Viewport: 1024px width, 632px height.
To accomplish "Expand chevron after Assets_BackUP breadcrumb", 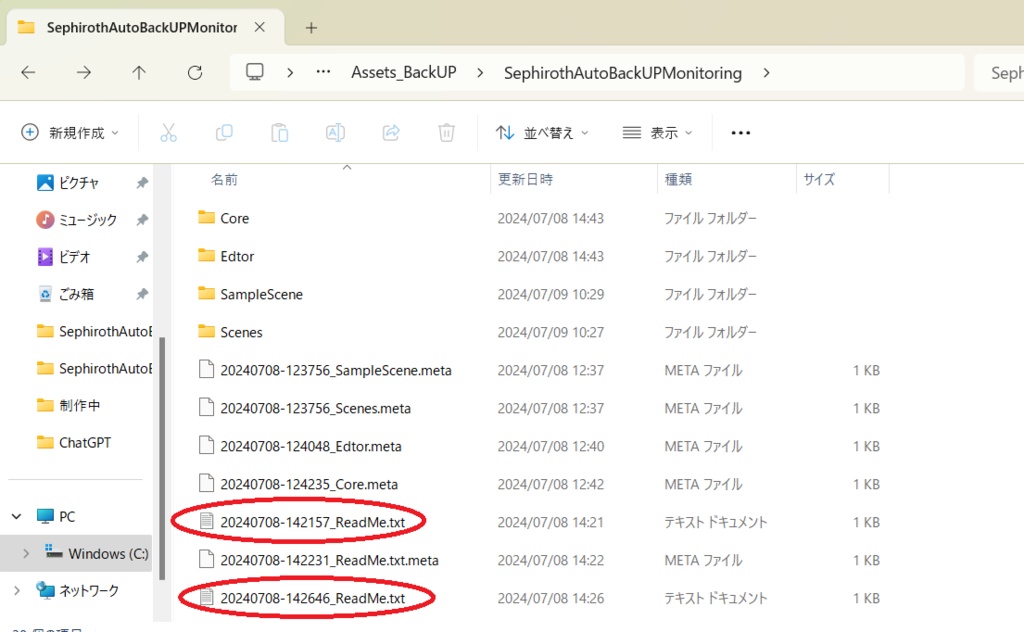I will (480, 72).
